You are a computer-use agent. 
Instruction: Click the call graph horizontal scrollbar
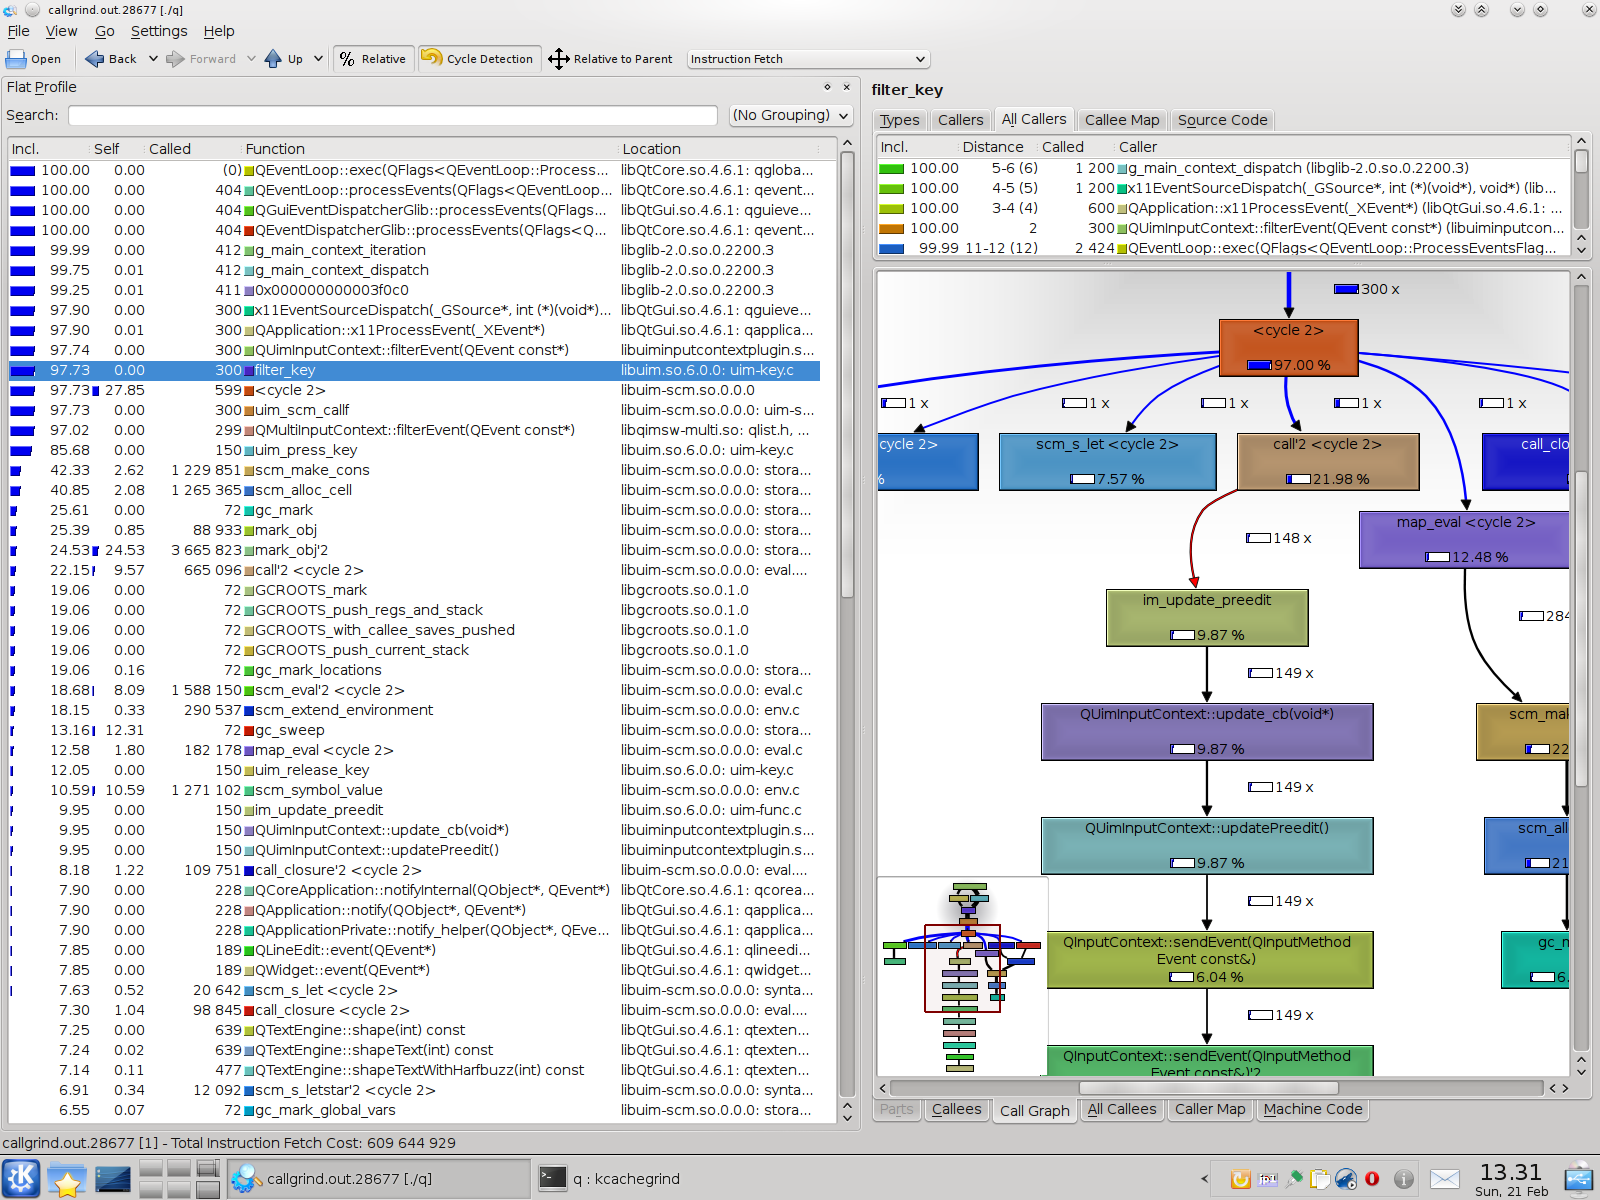(x=1207, y=1088)
